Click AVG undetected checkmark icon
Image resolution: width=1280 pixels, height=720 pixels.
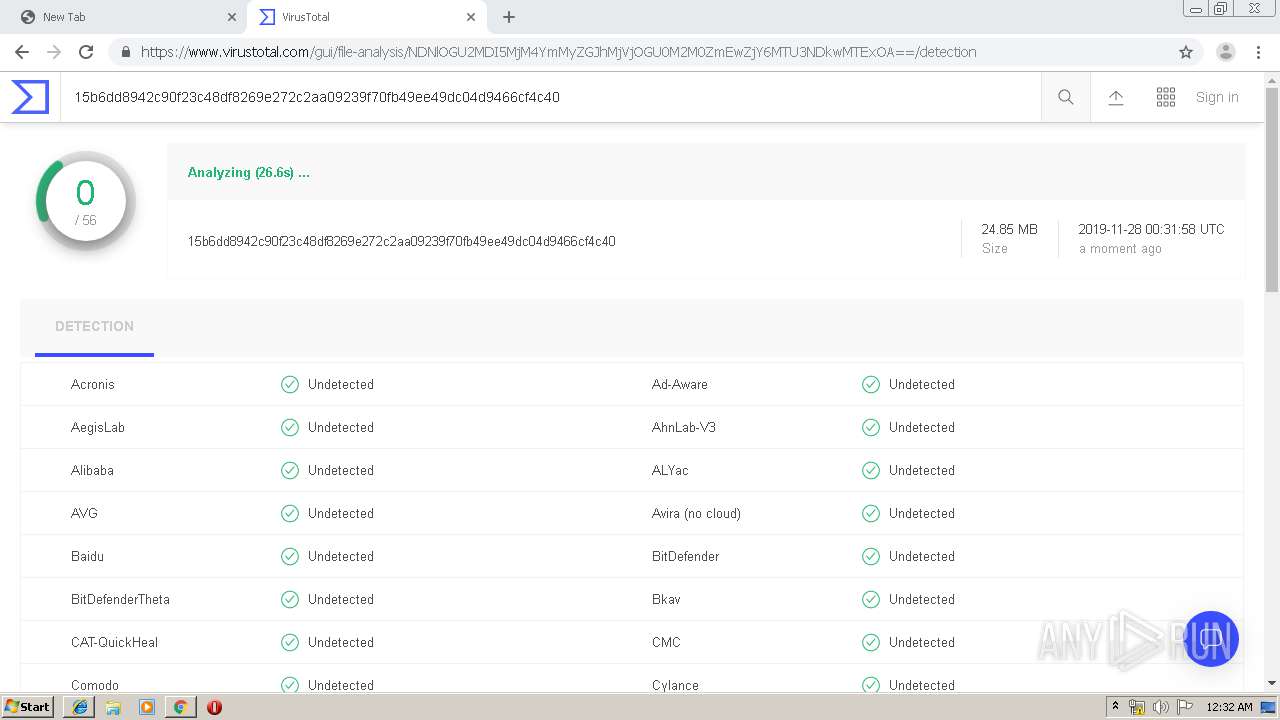click(x=290, y=513)
